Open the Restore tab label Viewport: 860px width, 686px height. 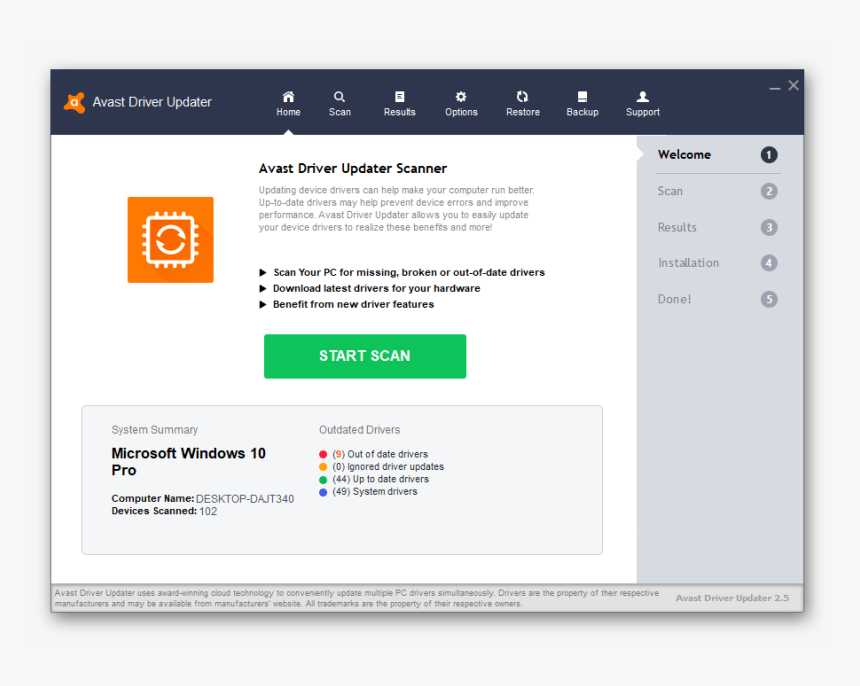[522, 112]
